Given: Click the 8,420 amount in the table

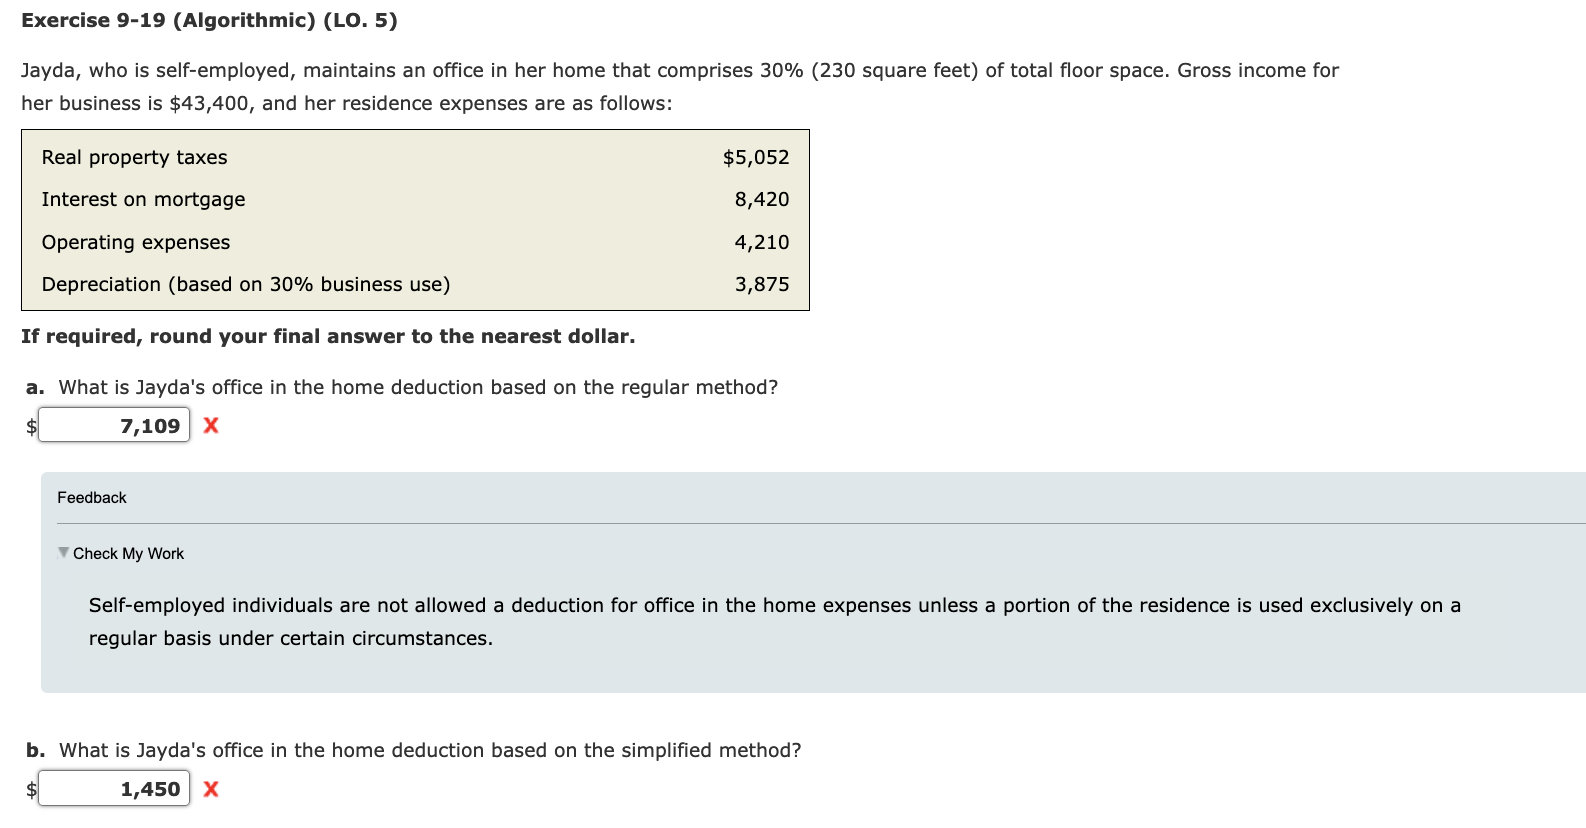Looking at the screenshot, I should (762, 200).
